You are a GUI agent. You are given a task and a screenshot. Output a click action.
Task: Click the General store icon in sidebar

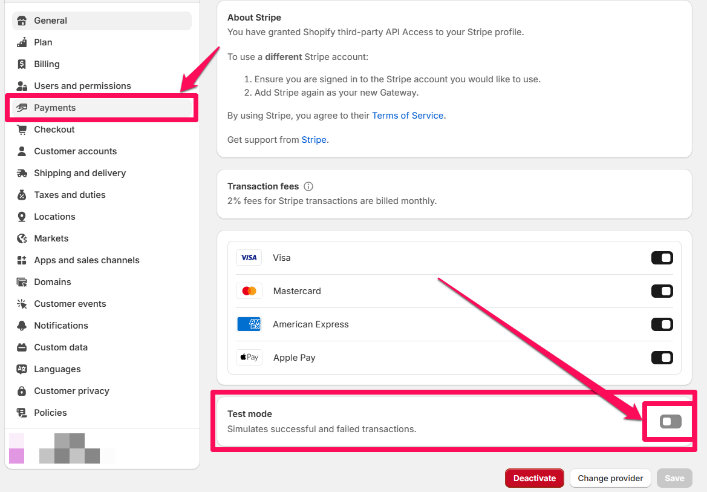click(x=22, y=21)
